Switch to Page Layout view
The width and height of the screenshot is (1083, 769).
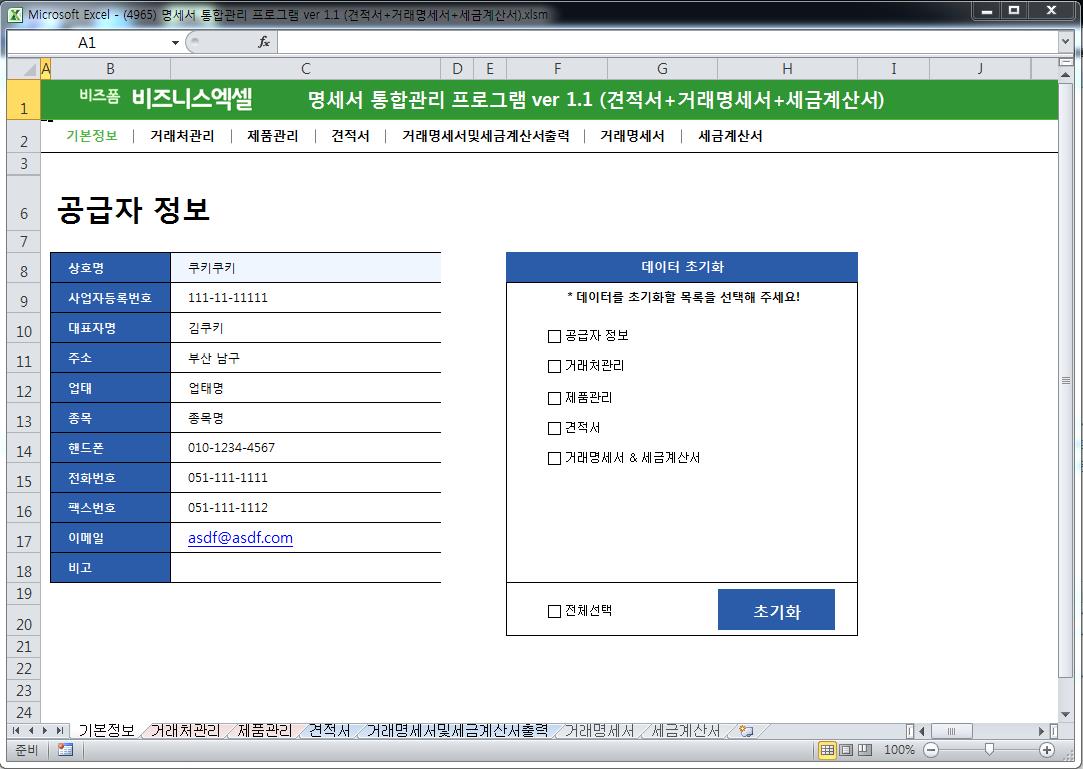click(x=846, y=750)
